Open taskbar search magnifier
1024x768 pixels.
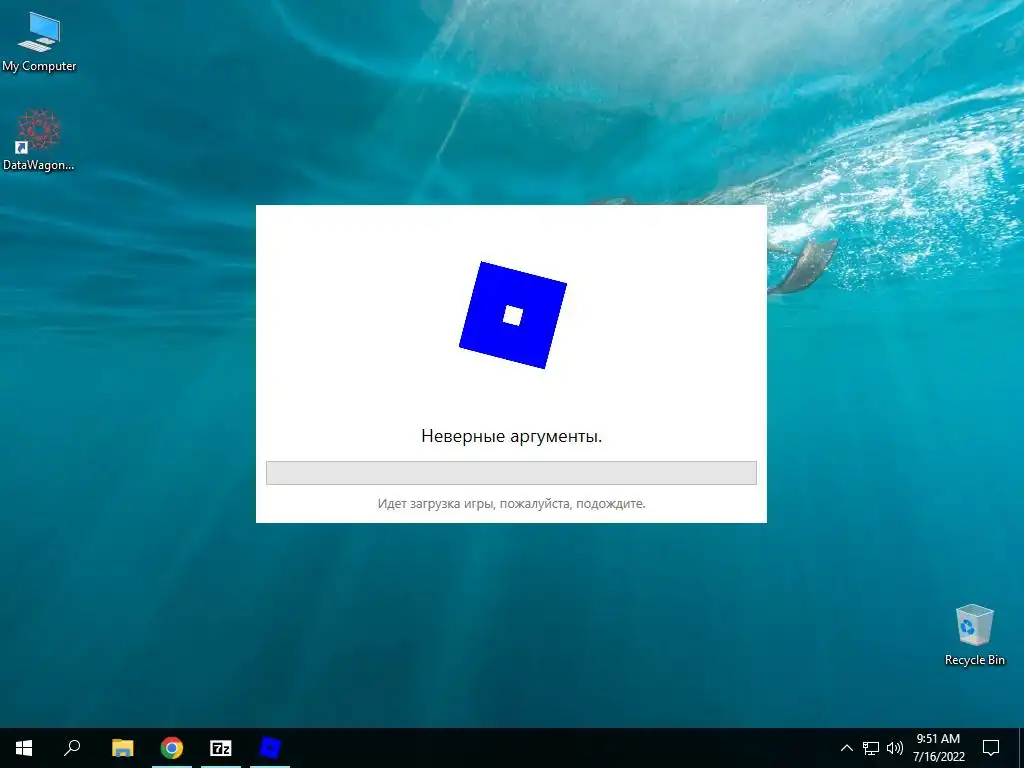pos(72,748)
